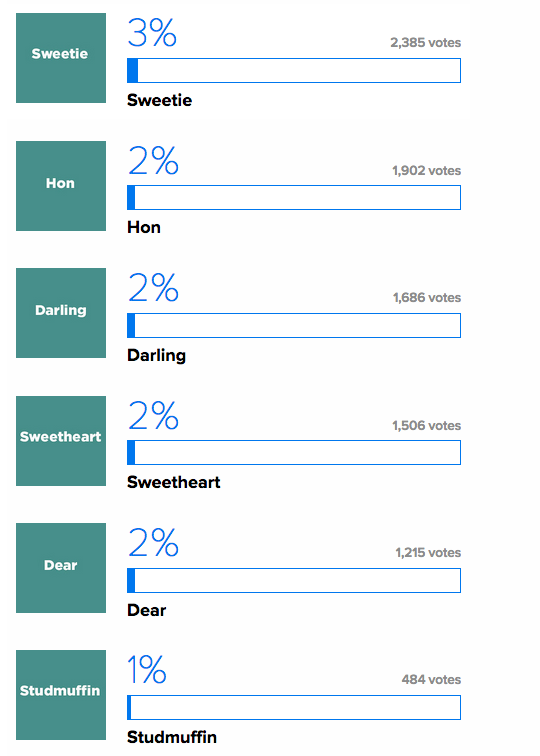Image resolution: width=540 pixels, height=756 pixels.
Task: Click the Studmuffin 1% progress bar
Action: coord(294,707)
